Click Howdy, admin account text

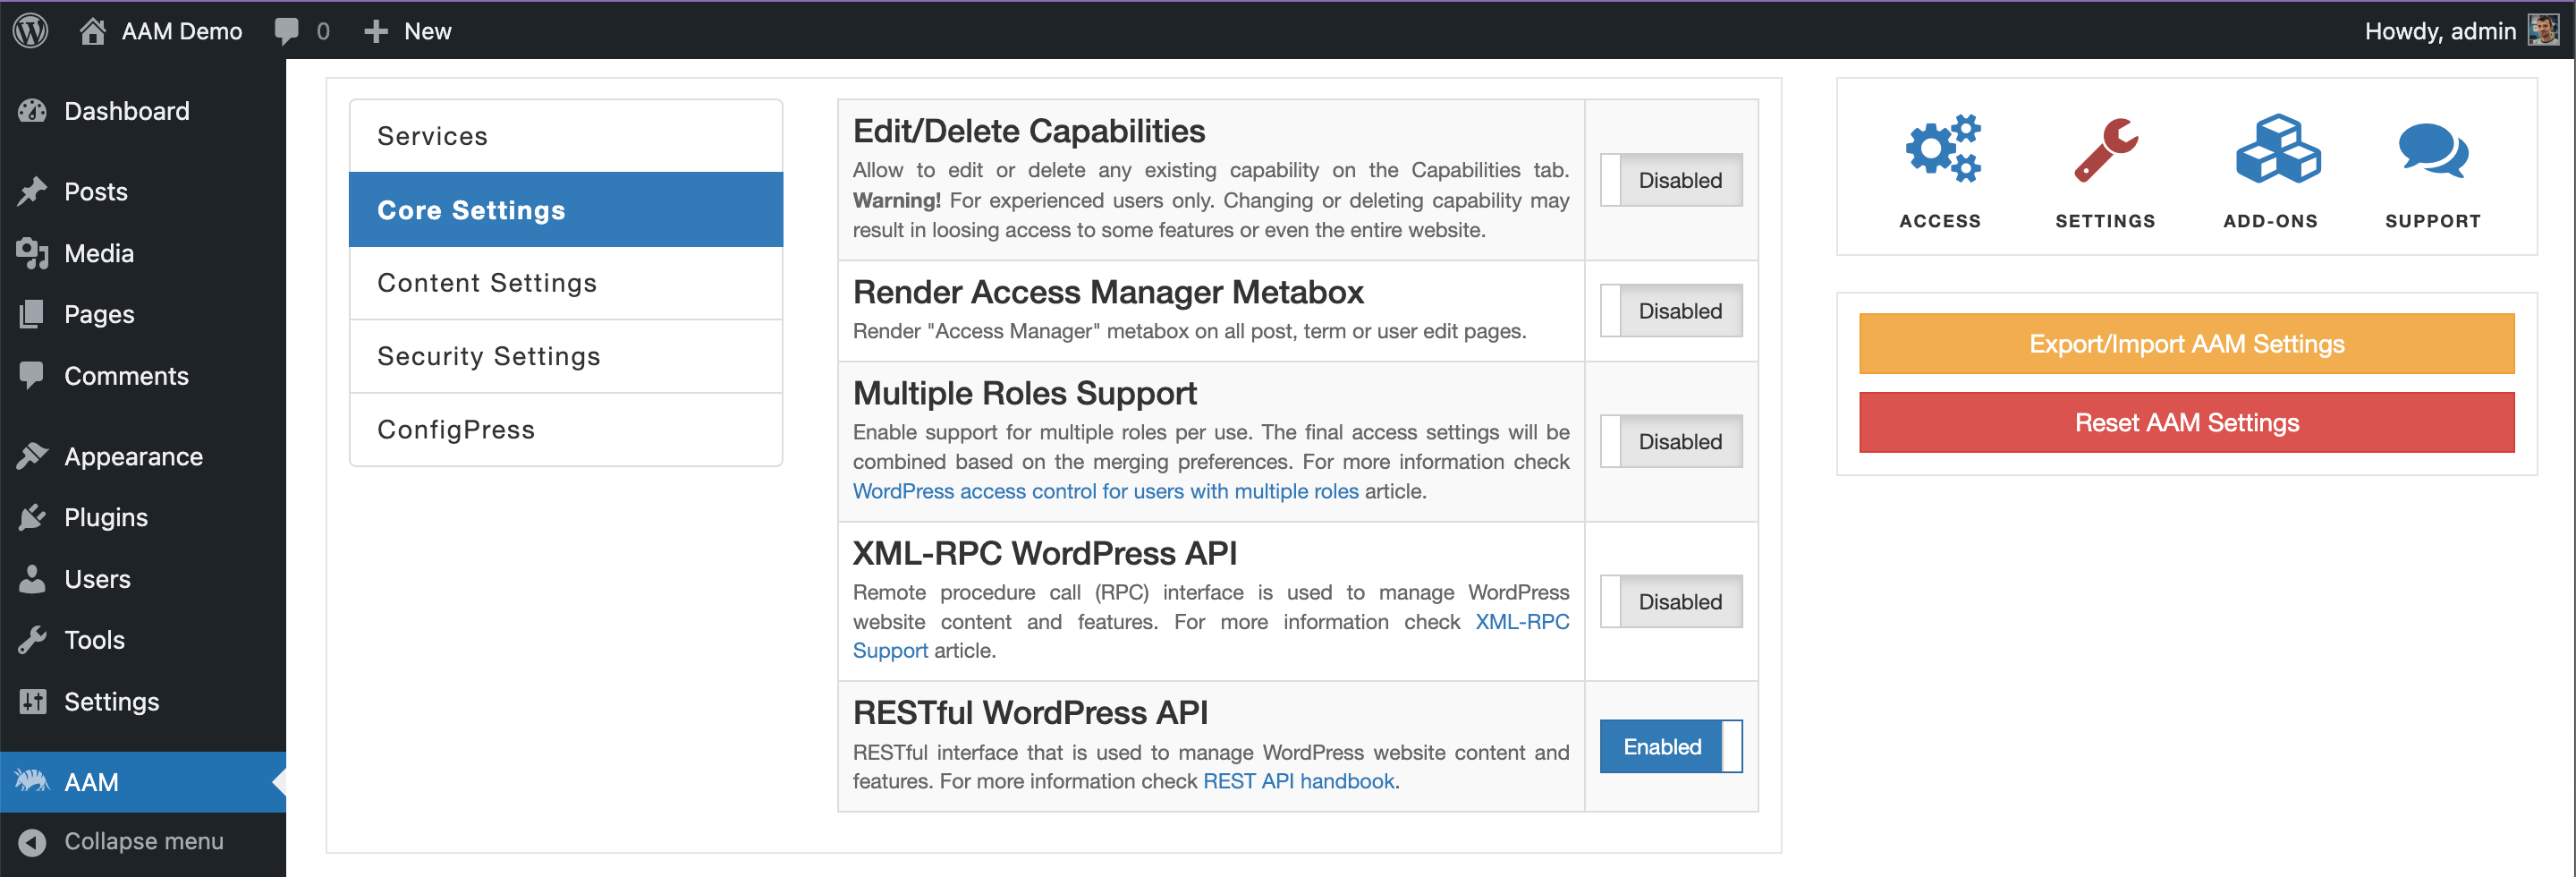tap(2440, 31)
